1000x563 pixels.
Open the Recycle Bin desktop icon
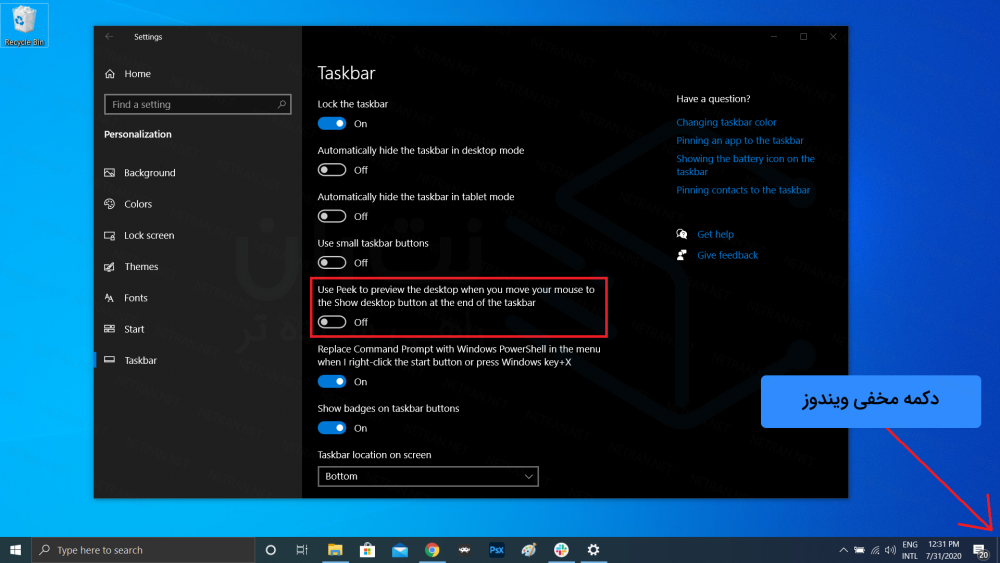tap(24, 24)
